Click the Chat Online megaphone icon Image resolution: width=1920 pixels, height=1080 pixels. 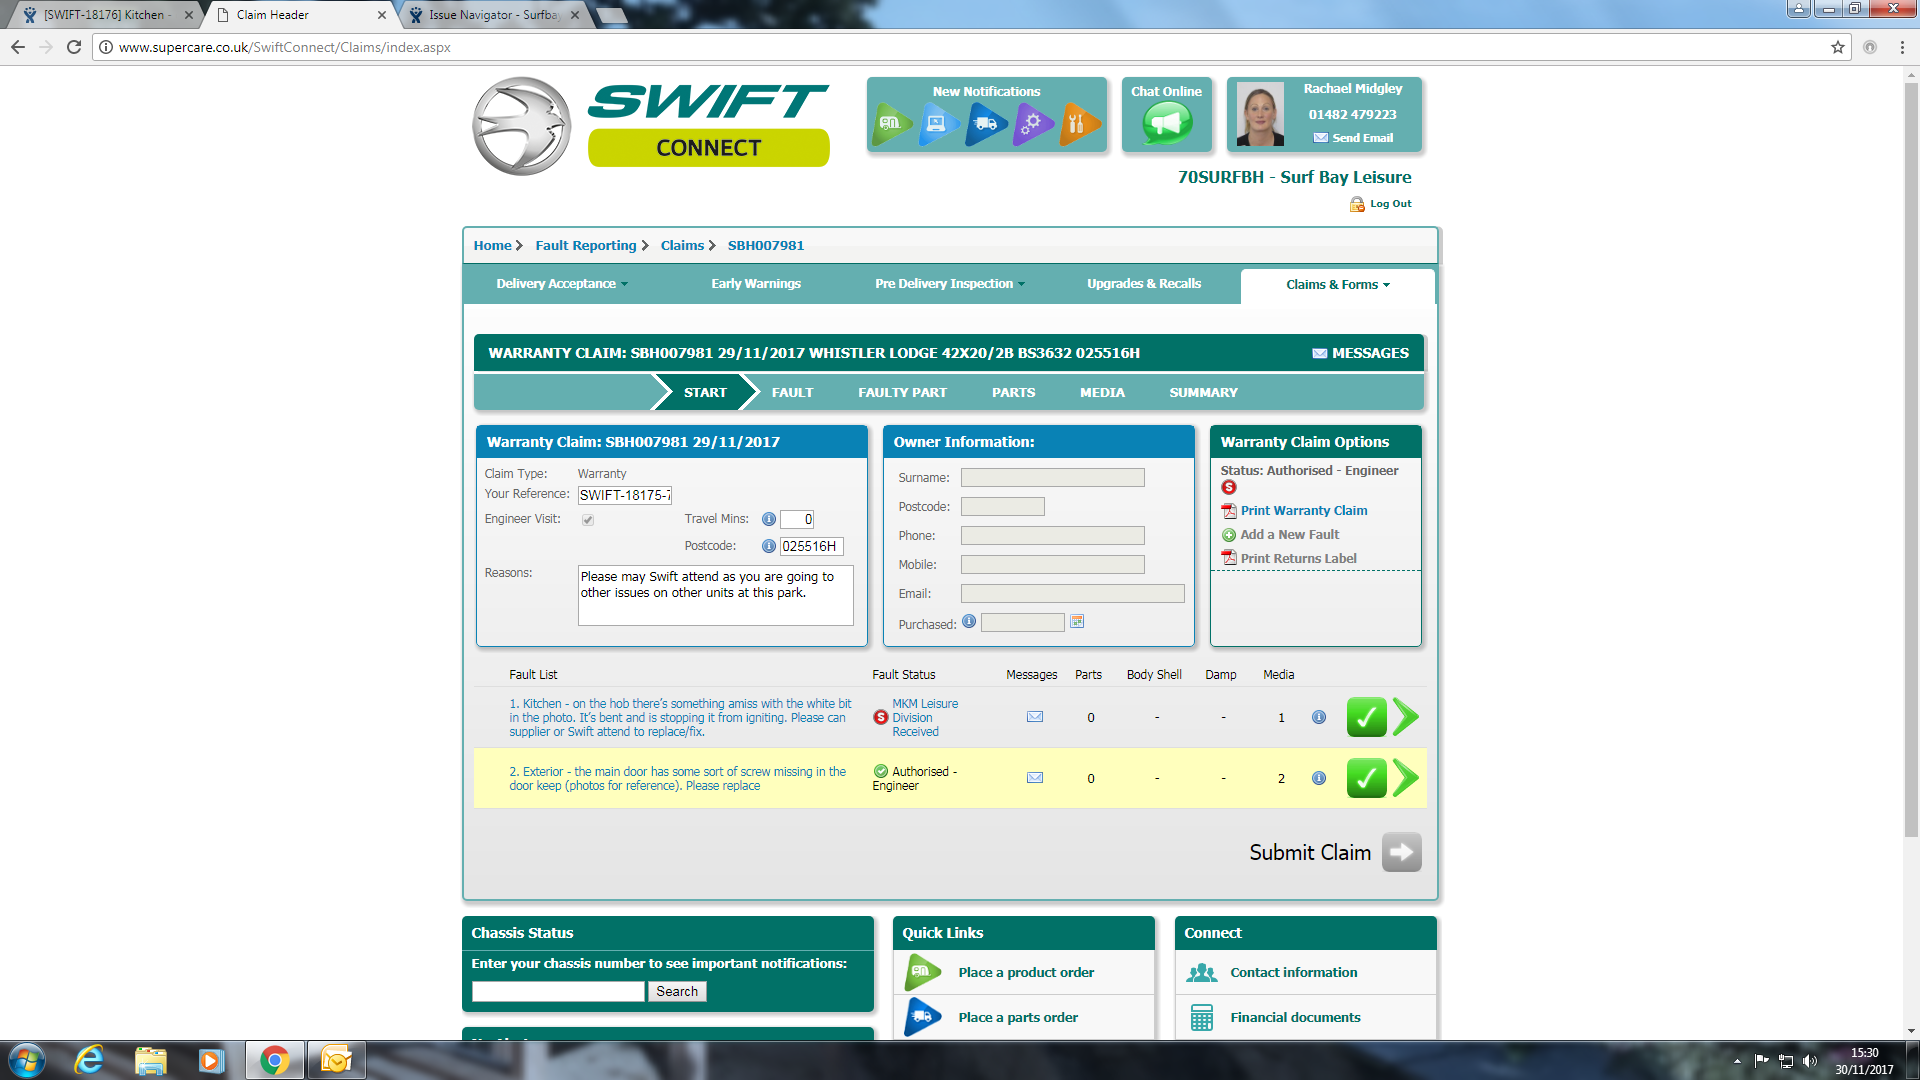coord(1166,124)
